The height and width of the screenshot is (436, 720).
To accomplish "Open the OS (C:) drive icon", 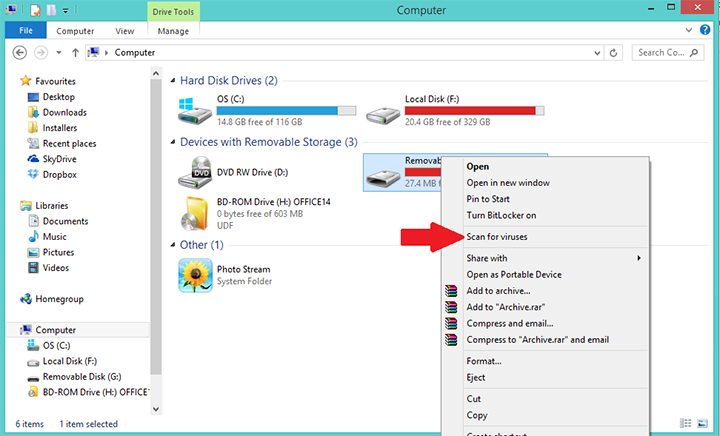I will (x=195, y=110).
